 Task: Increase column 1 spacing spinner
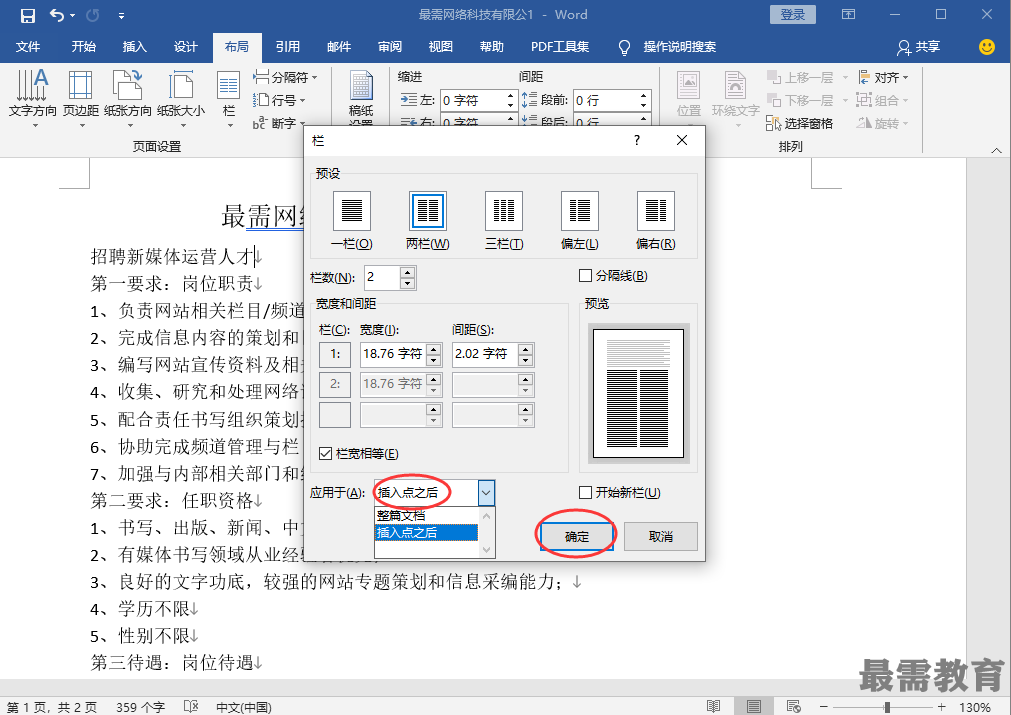[526, 349]
